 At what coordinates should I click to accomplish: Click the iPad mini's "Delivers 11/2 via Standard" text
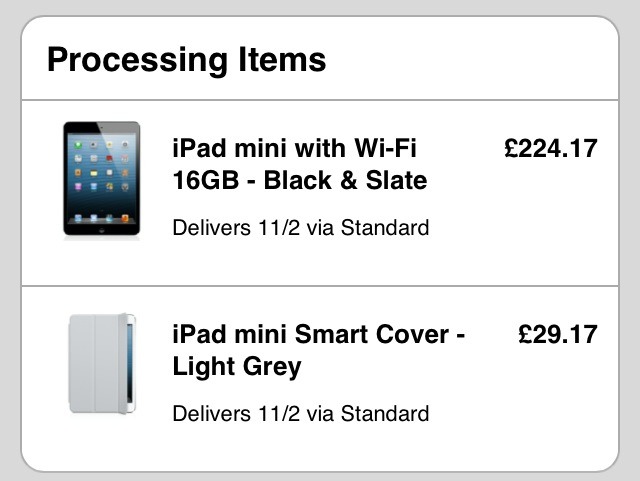coord(300,228)
